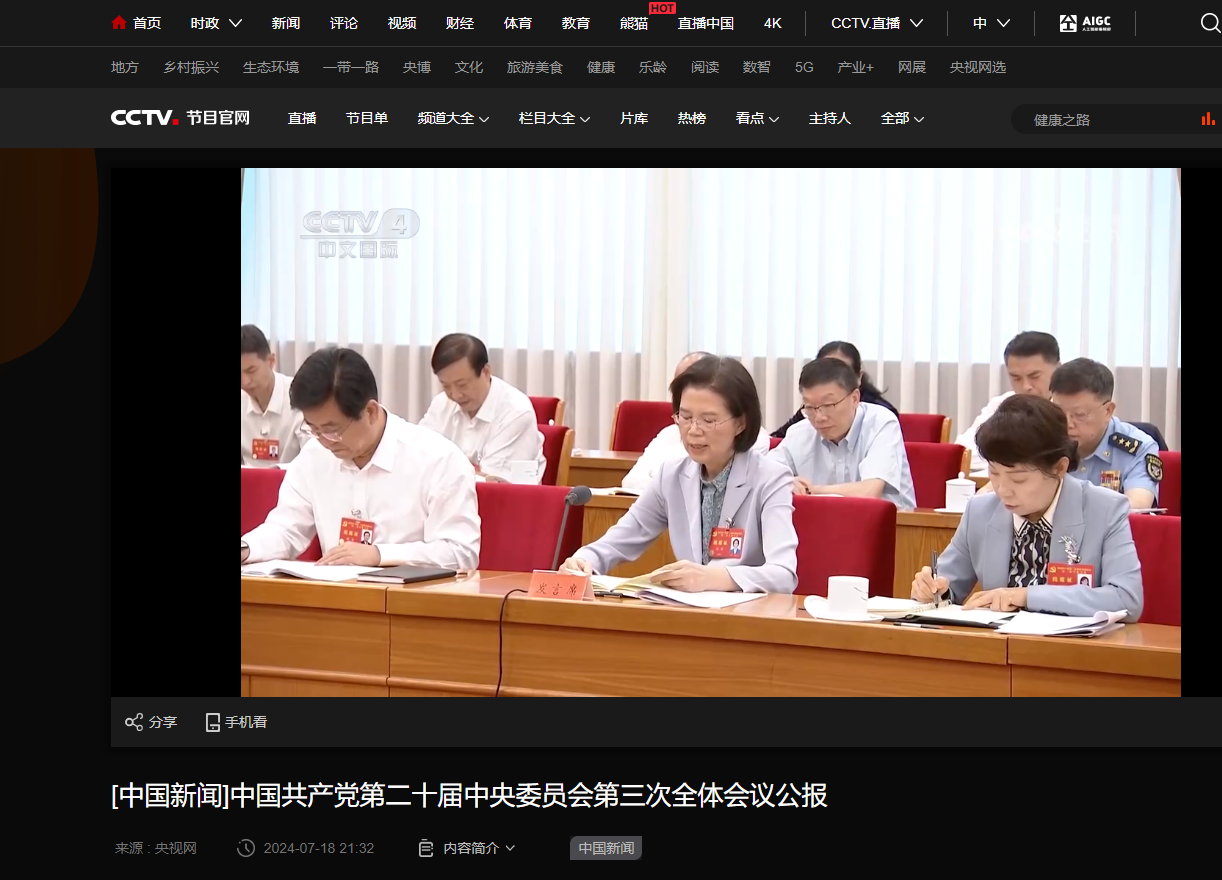1222x880 pixels.
Task: Open the 地方 sub-nav link
Action: click(x=125, y=67)
